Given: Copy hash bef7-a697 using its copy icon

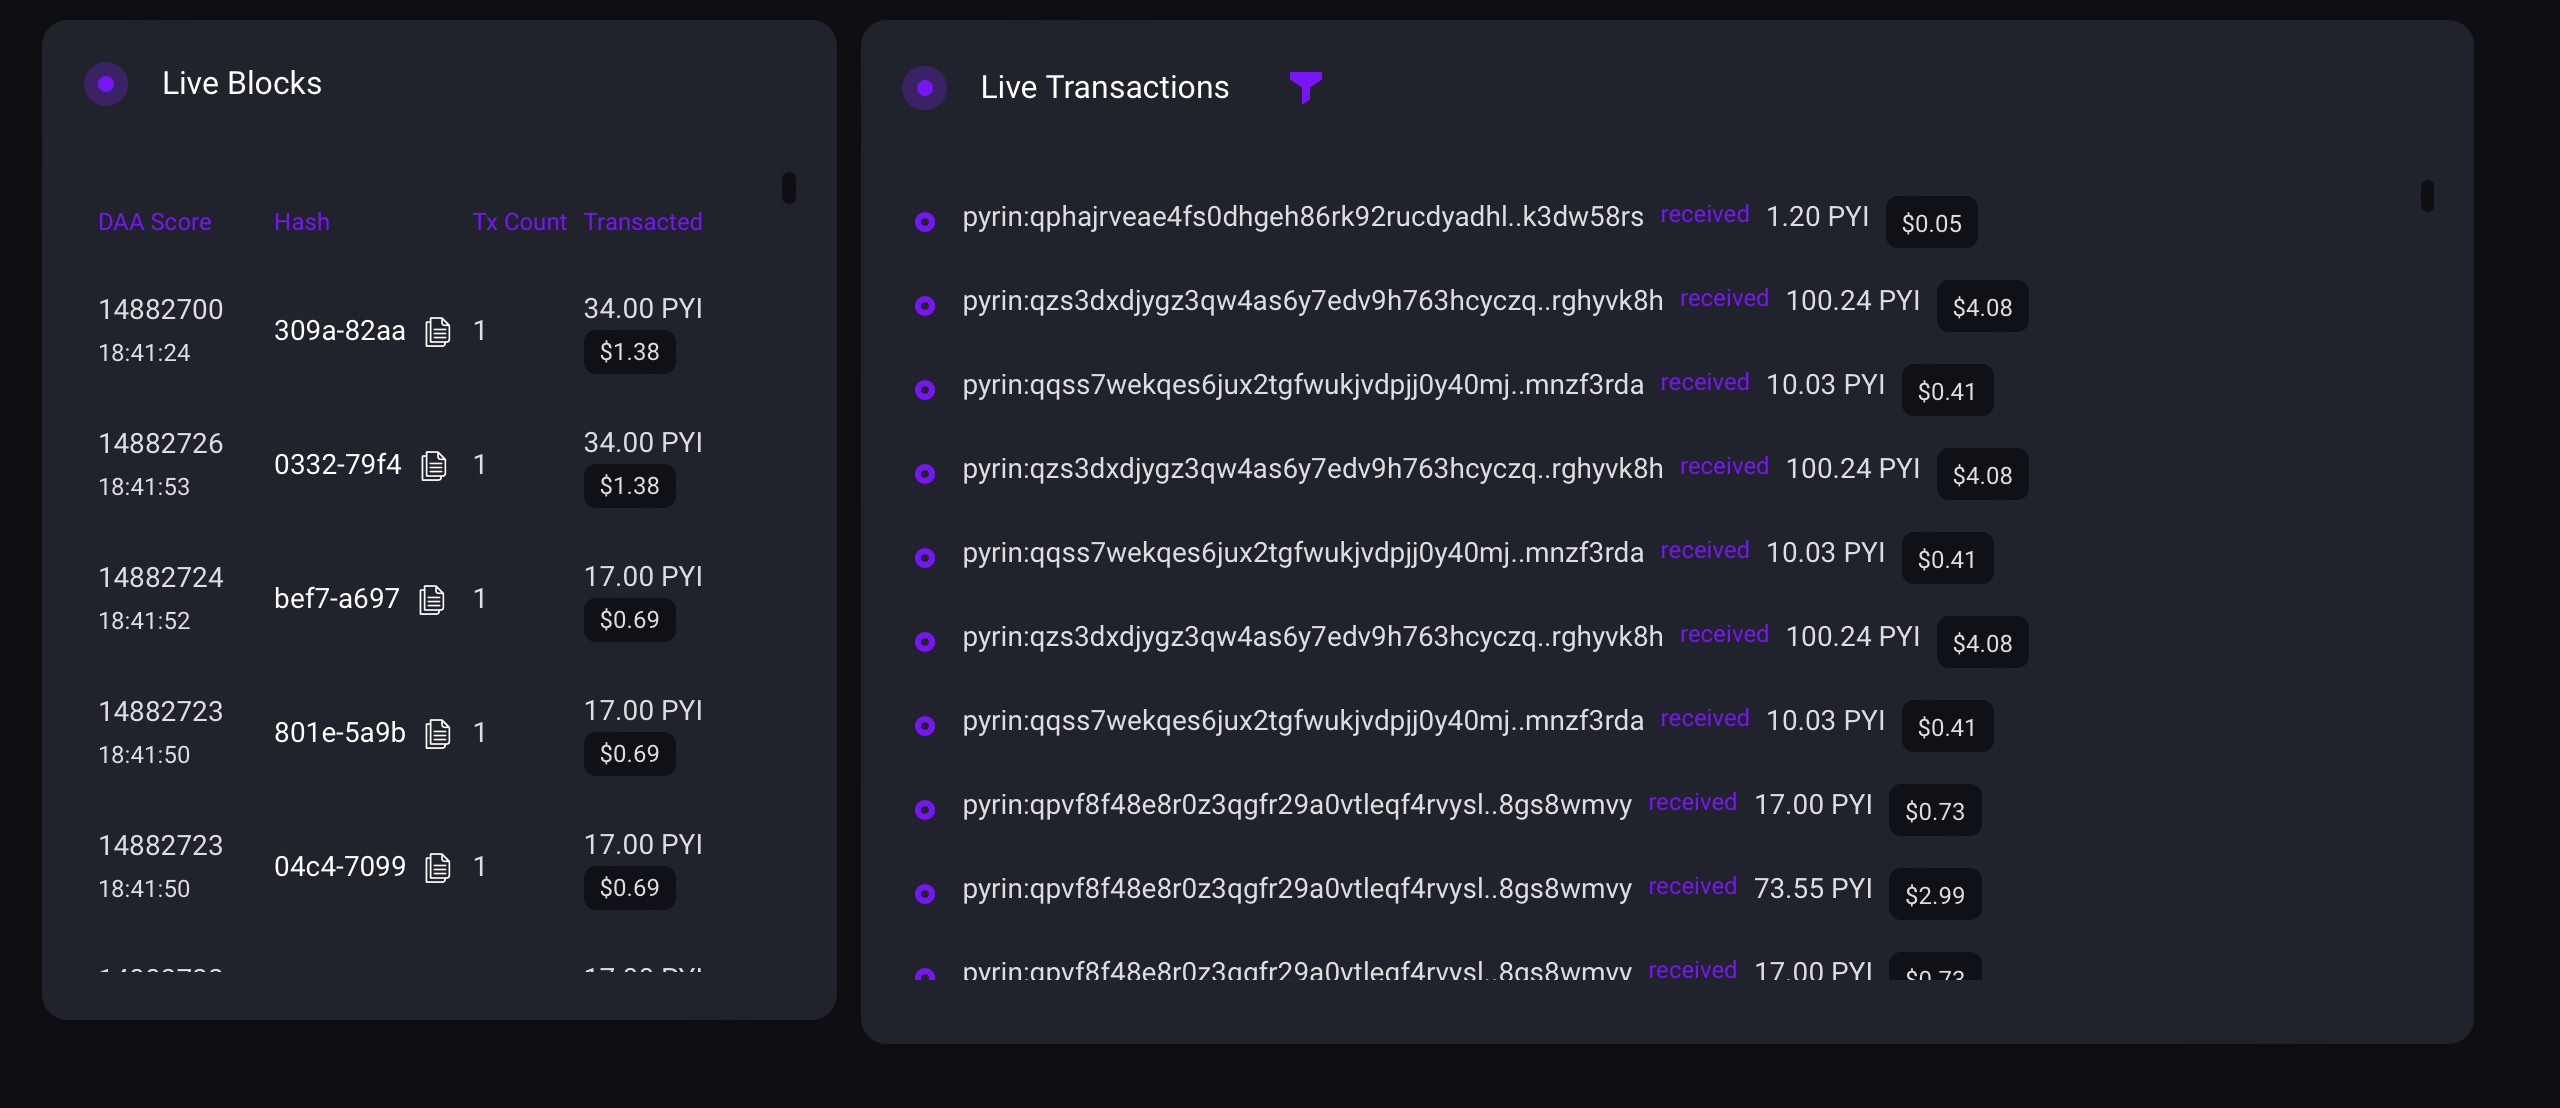Looking at the screenshot, I should [433, 599].
